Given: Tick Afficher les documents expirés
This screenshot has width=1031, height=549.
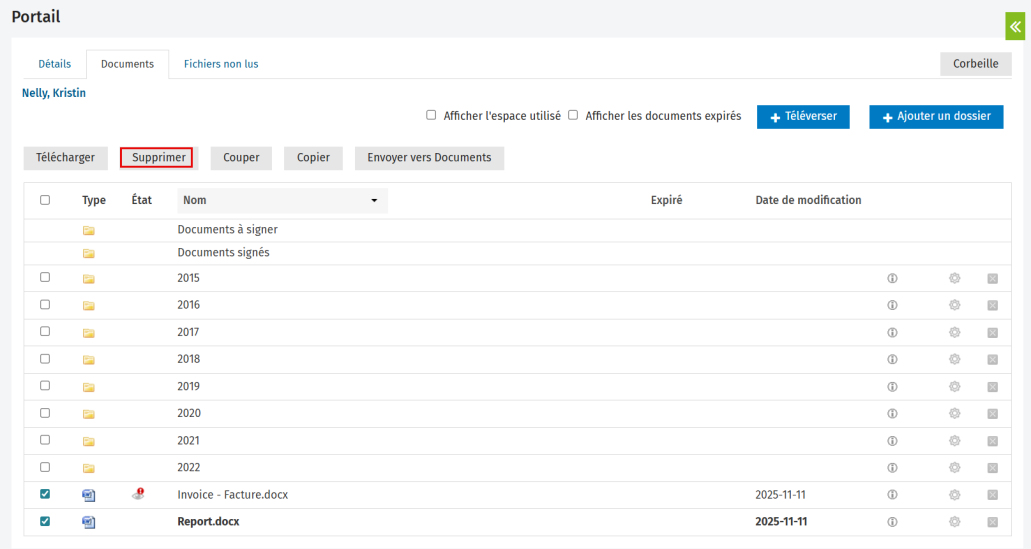Looking at the screenshot, I should (573, 115).
